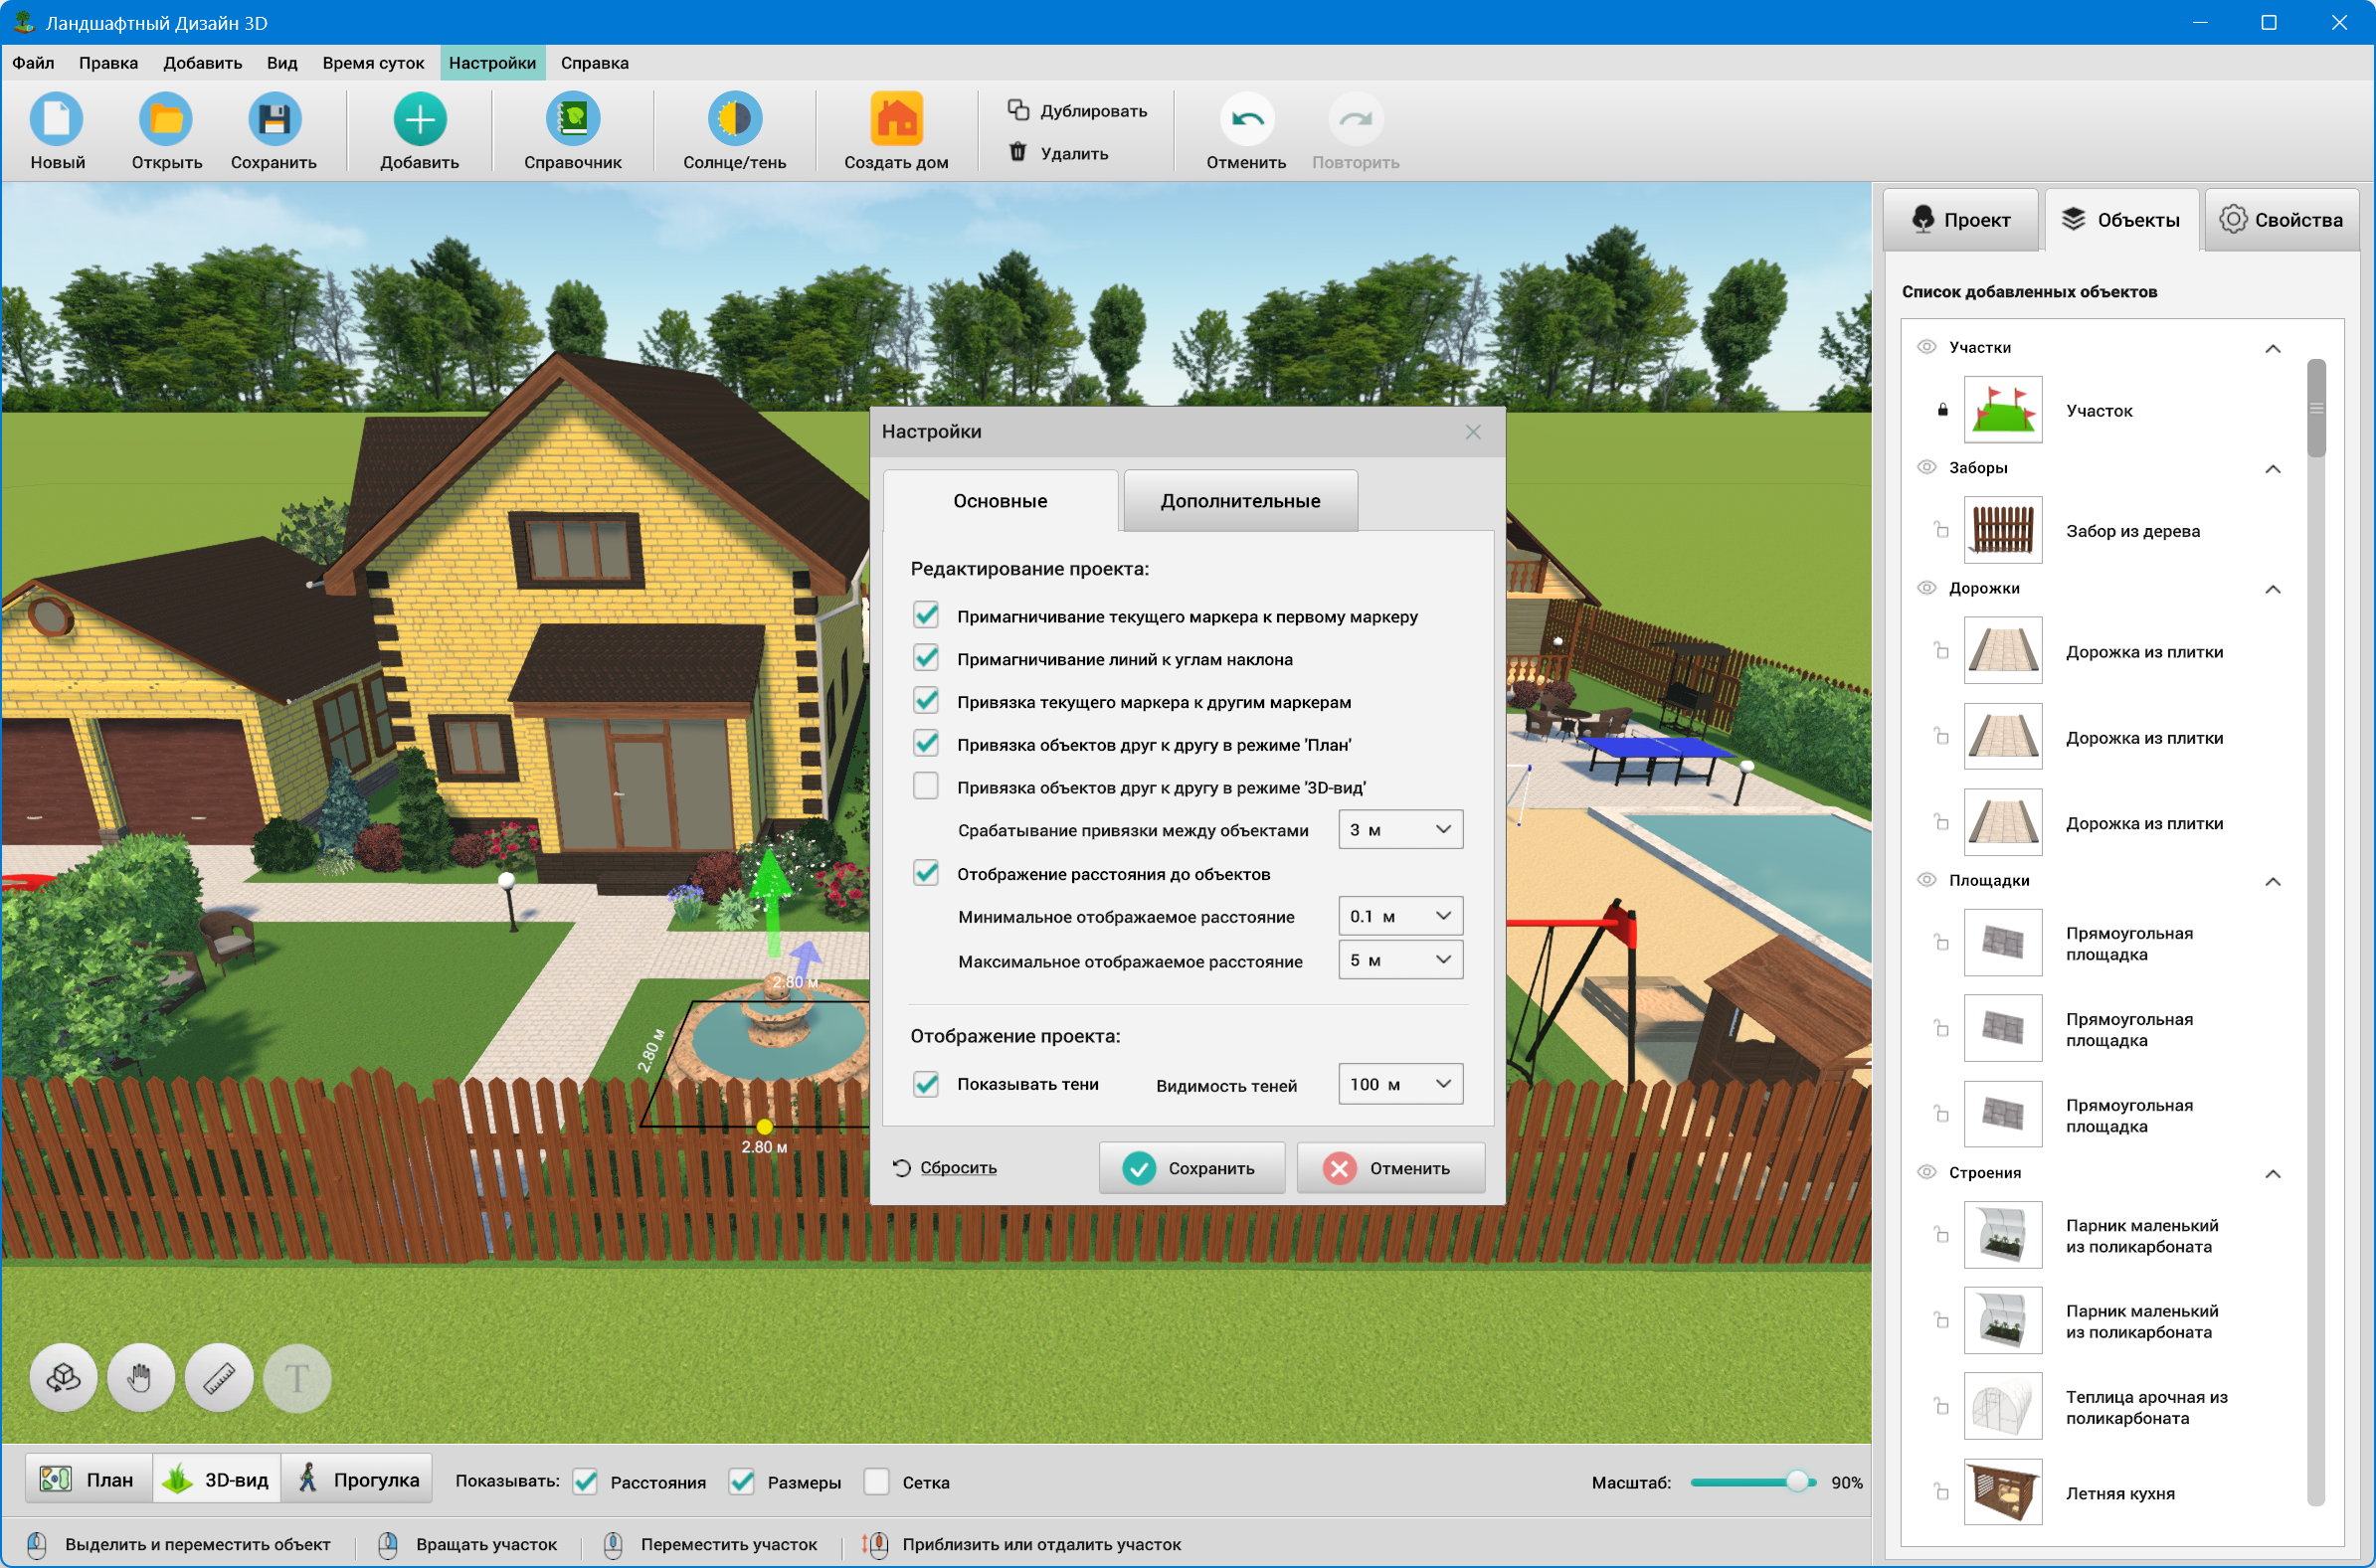
Task: Enable object snapping in 3D-вид mode checkbox
Action: coord(926,787)
